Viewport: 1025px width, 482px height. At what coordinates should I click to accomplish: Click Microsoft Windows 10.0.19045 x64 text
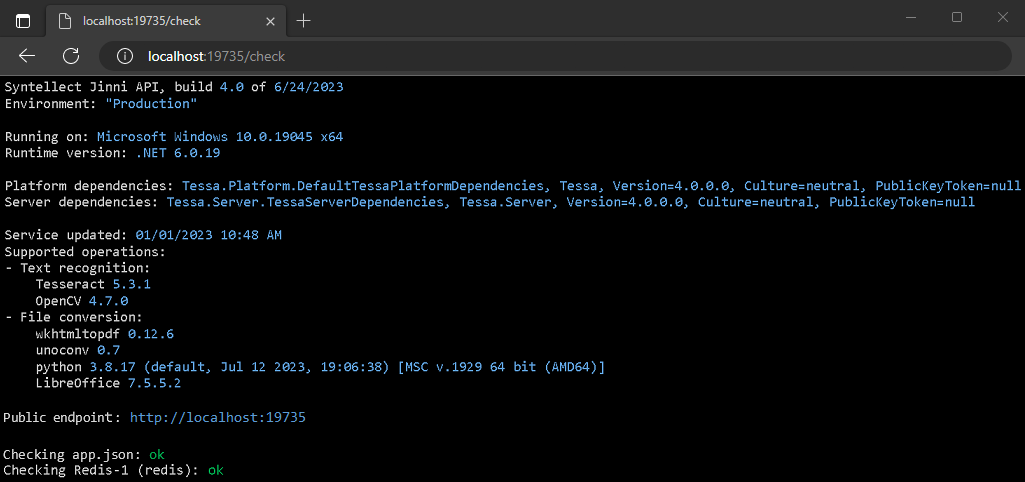tap(220, 136)
